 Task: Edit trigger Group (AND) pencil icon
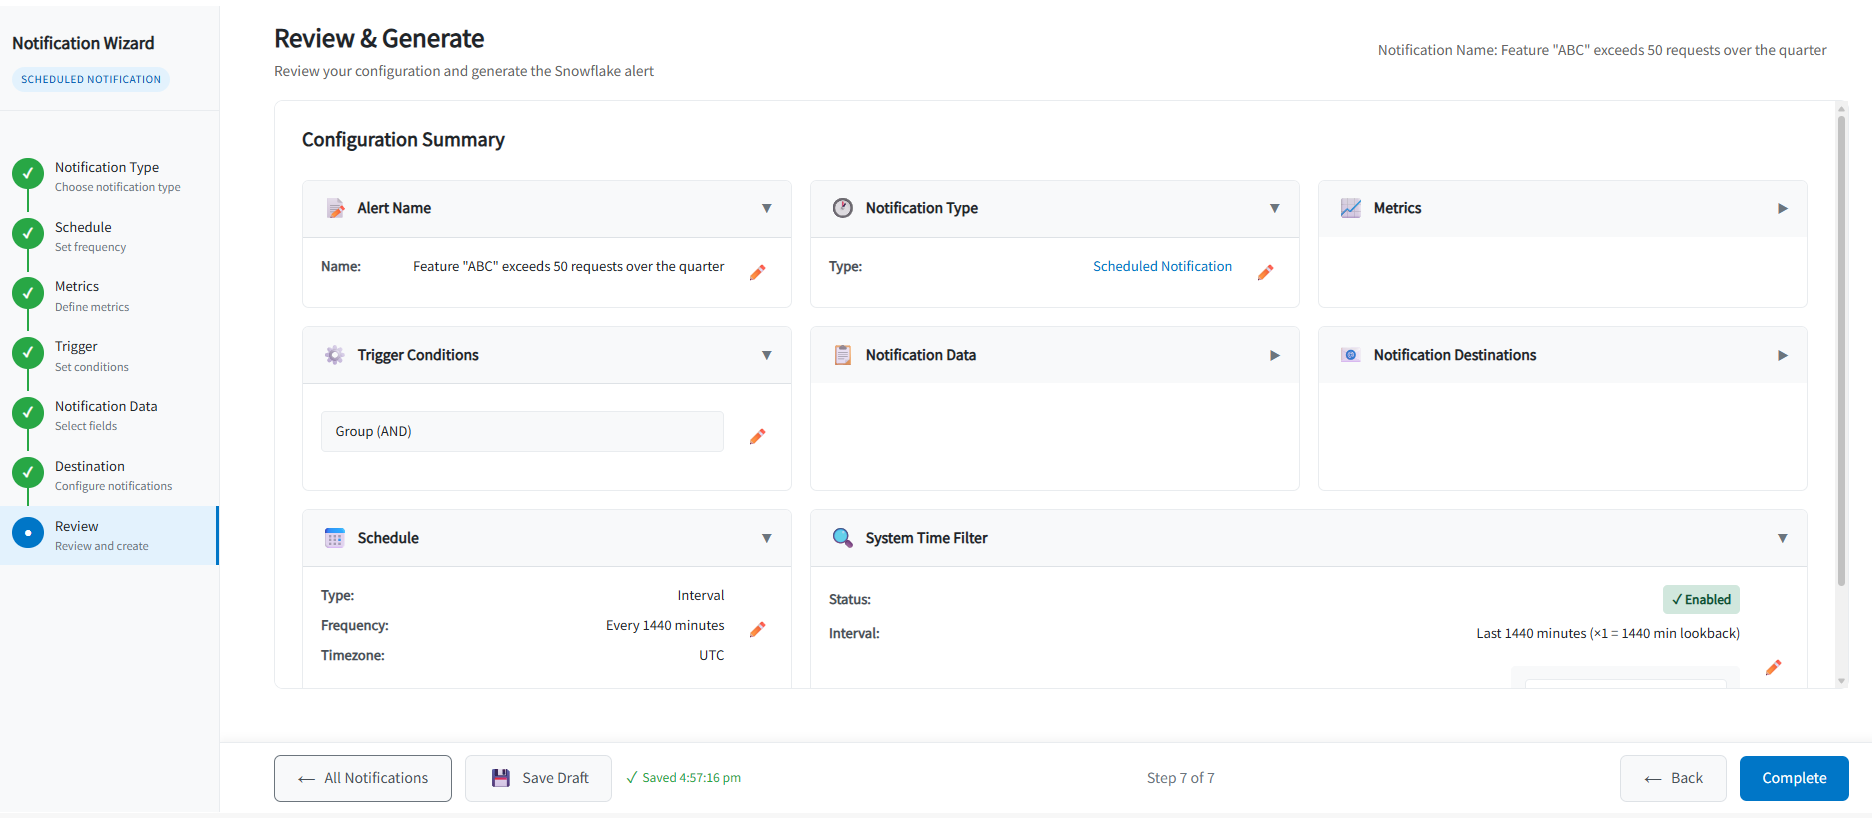pyautogui.click(x=758, y=436)
